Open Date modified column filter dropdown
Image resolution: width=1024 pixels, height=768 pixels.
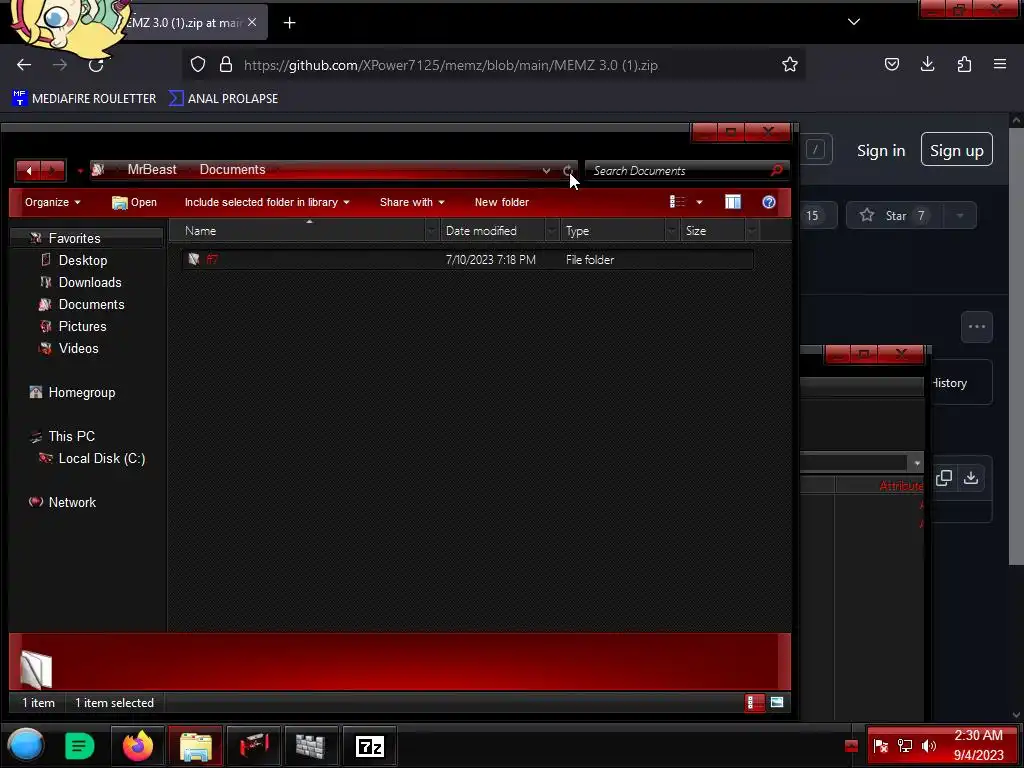click(x=552, y=231)
